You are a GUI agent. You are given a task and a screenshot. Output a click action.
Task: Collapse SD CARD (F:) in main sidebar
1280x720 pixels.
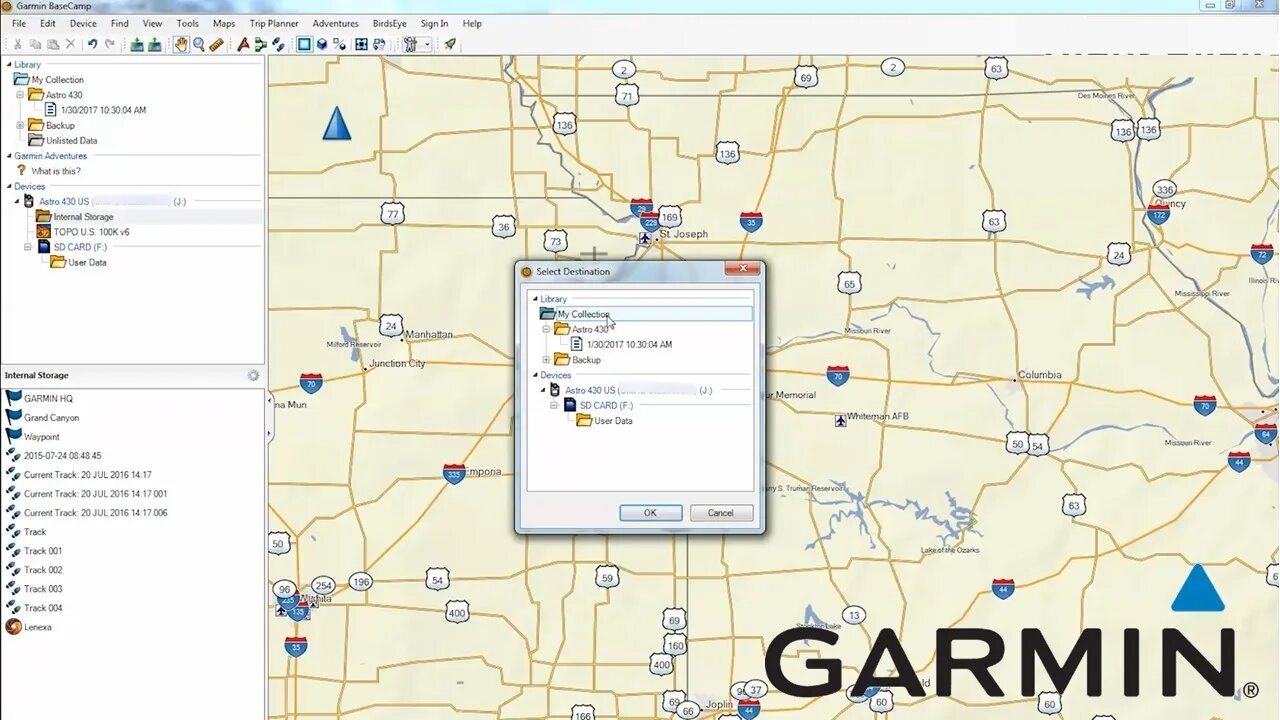click(28, 247)
